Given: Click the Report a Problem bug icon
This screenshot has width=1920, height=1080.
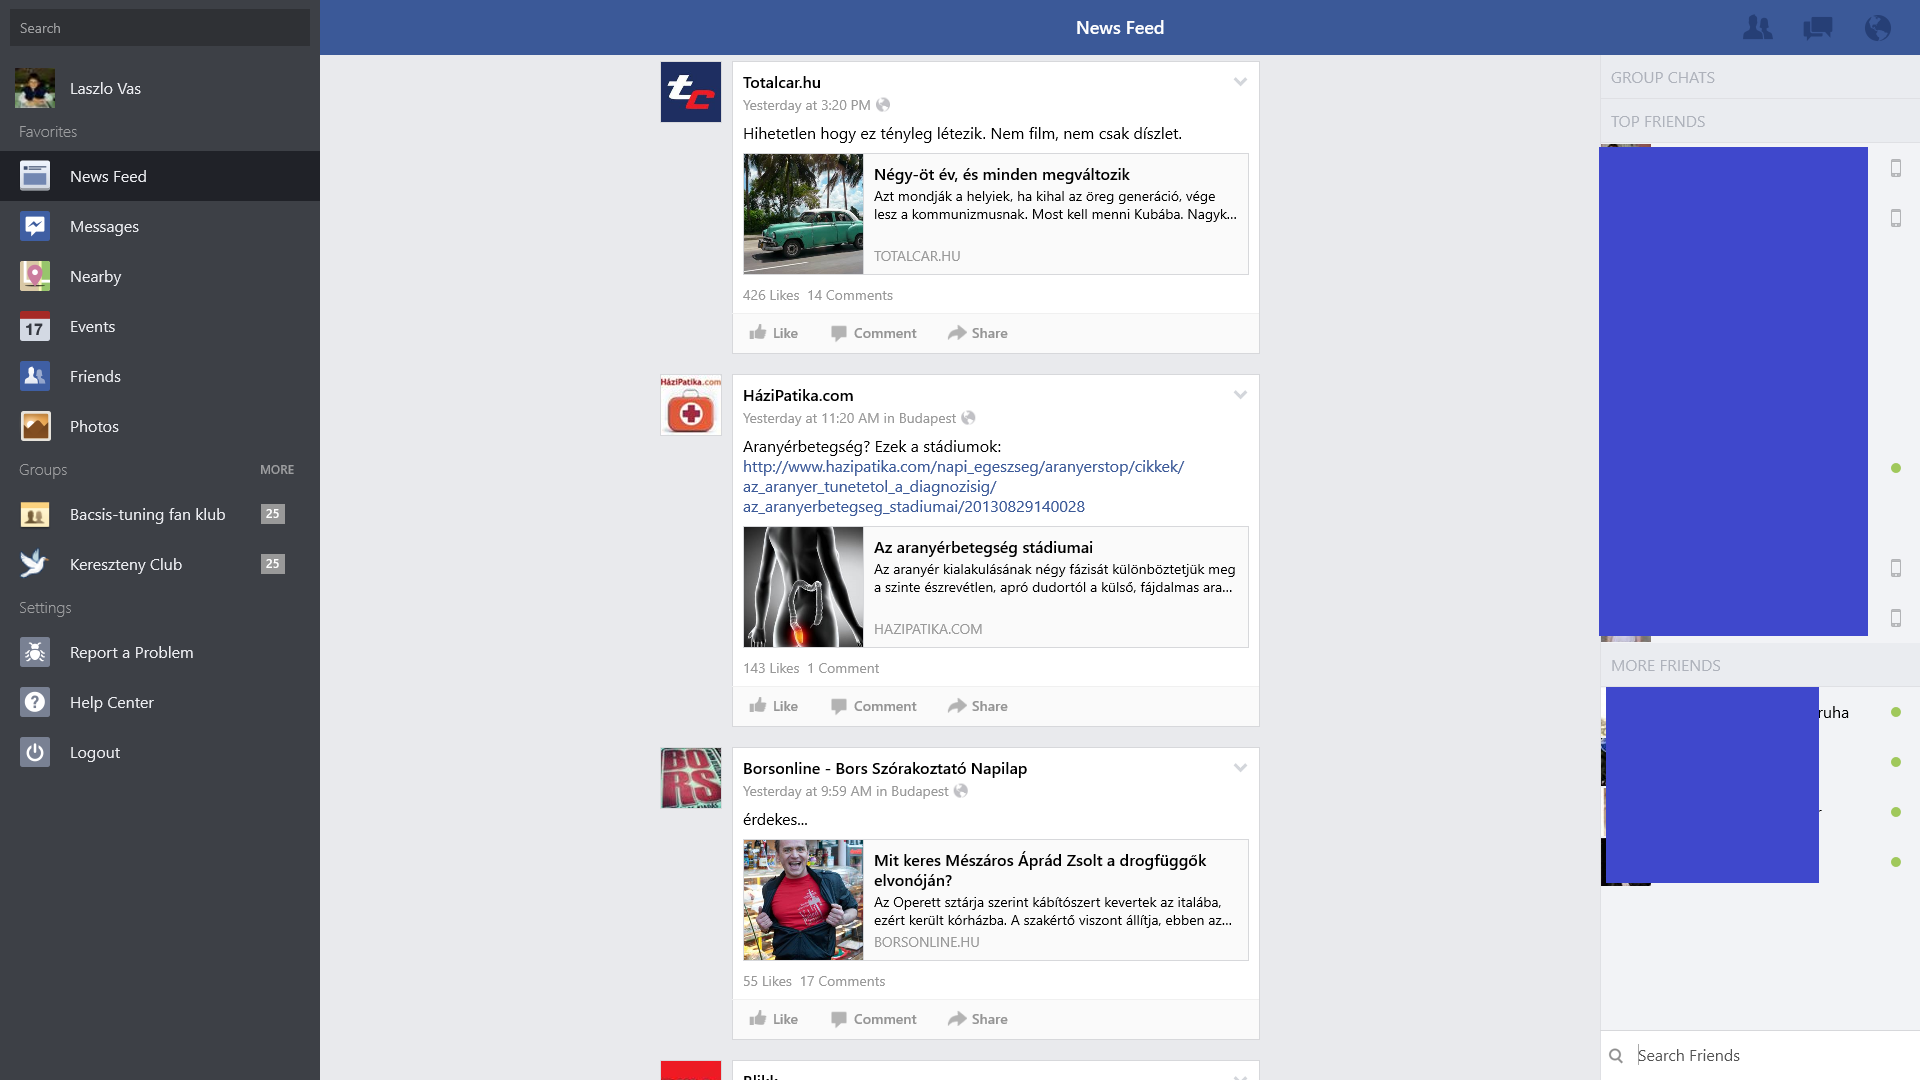Looking at the screenshot, I should 35,652.
